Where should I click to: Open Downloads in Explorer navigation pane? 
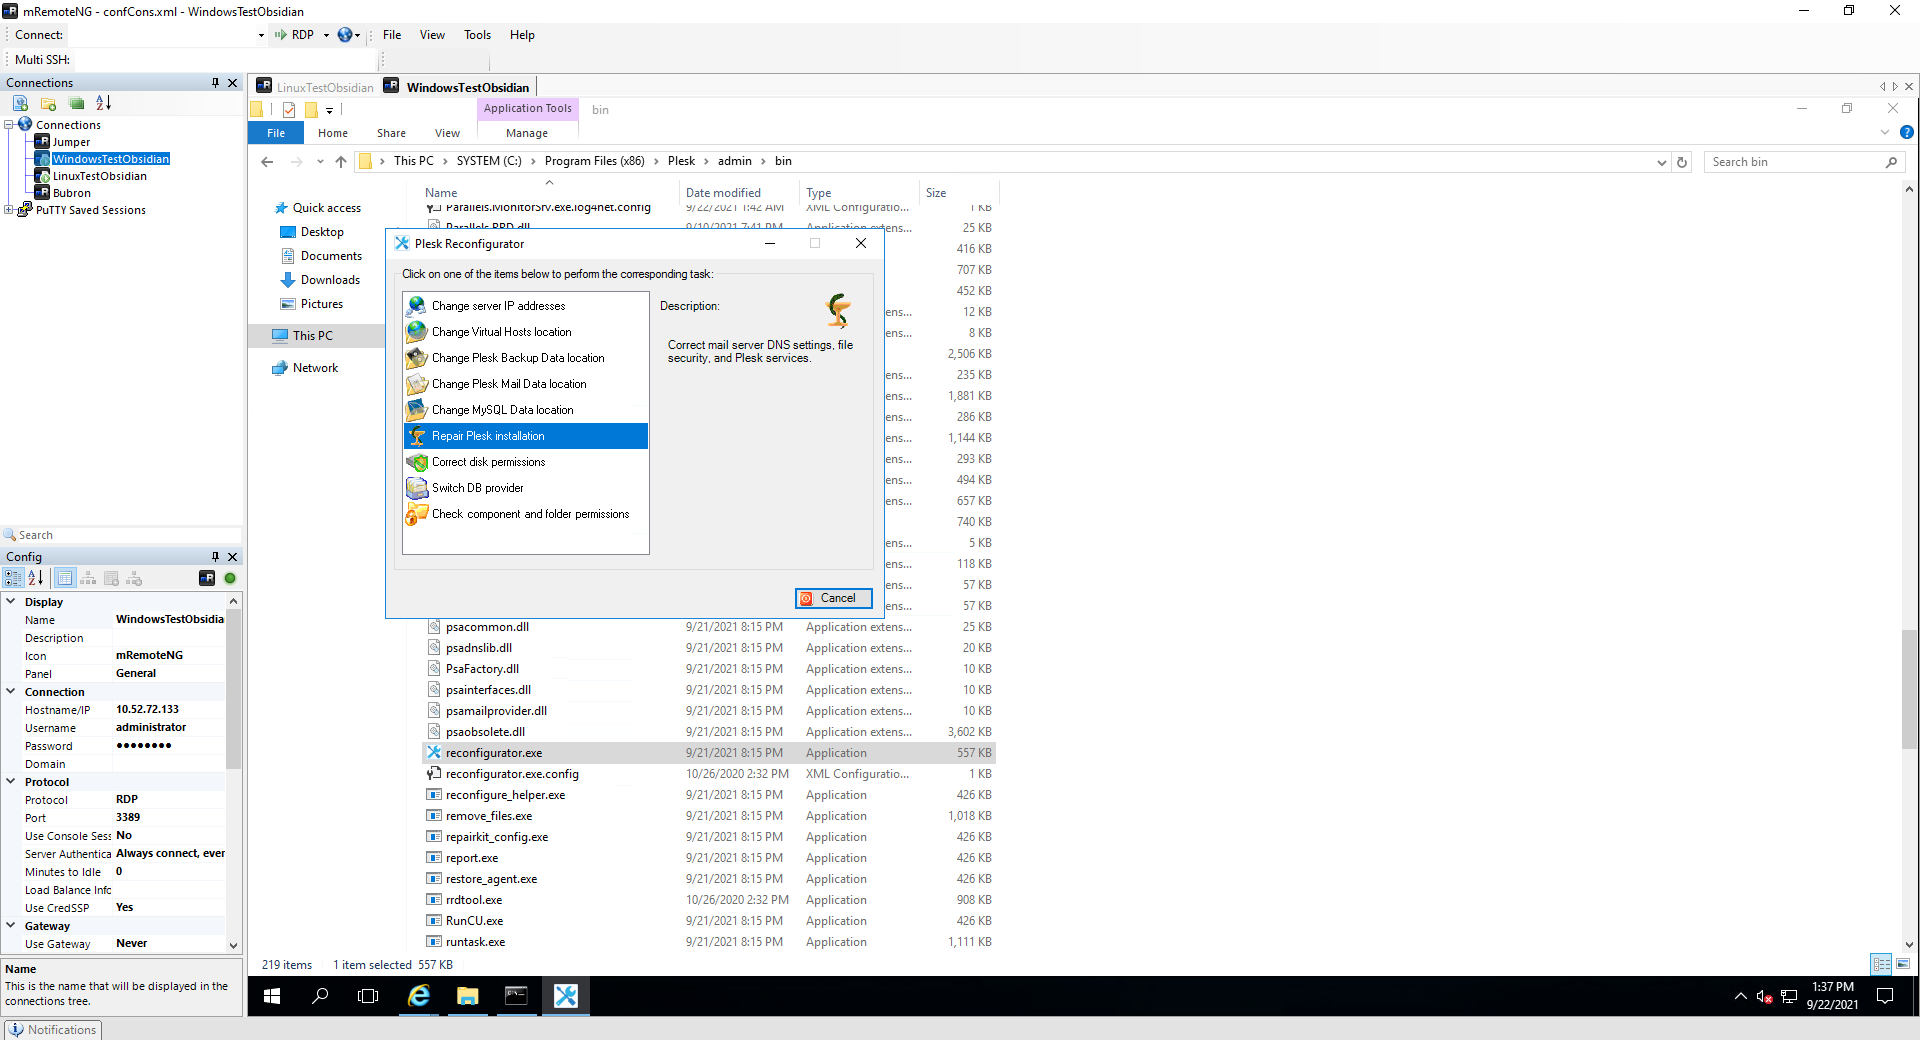[330, 280]
